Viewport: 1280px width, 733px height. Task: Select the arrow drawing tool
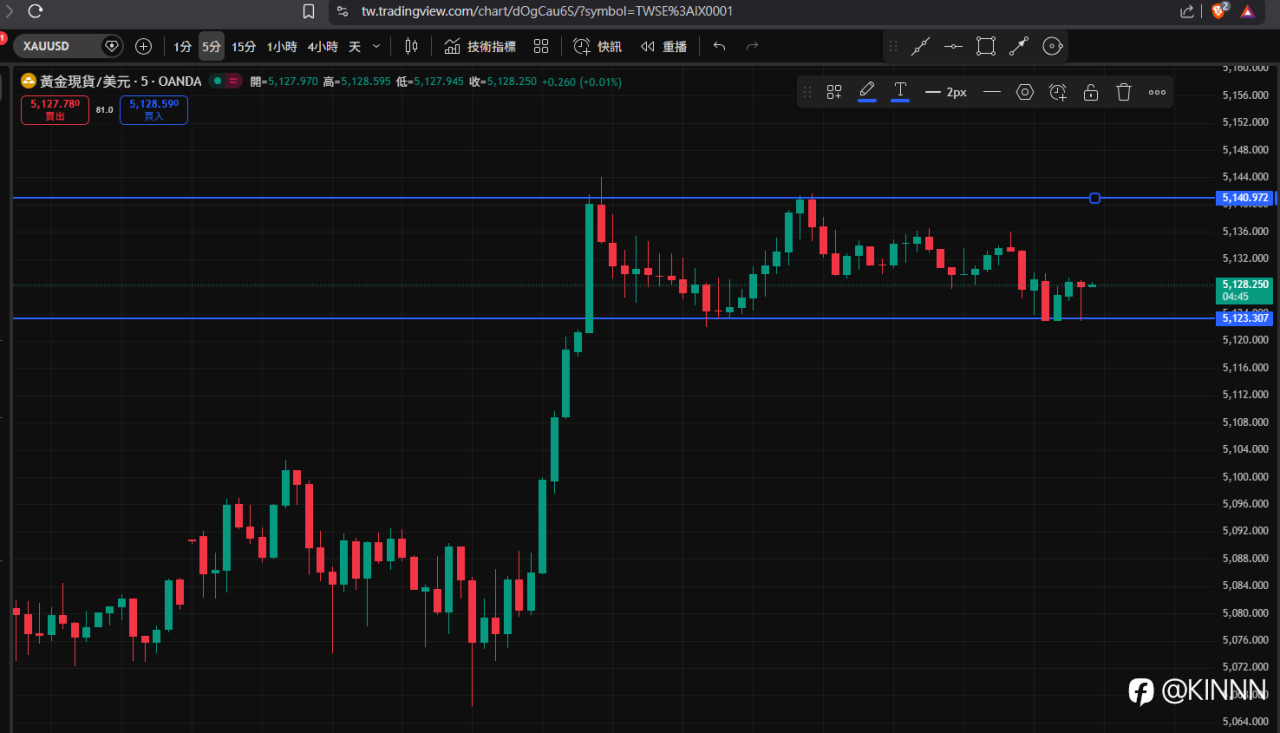pos(1019,46)
